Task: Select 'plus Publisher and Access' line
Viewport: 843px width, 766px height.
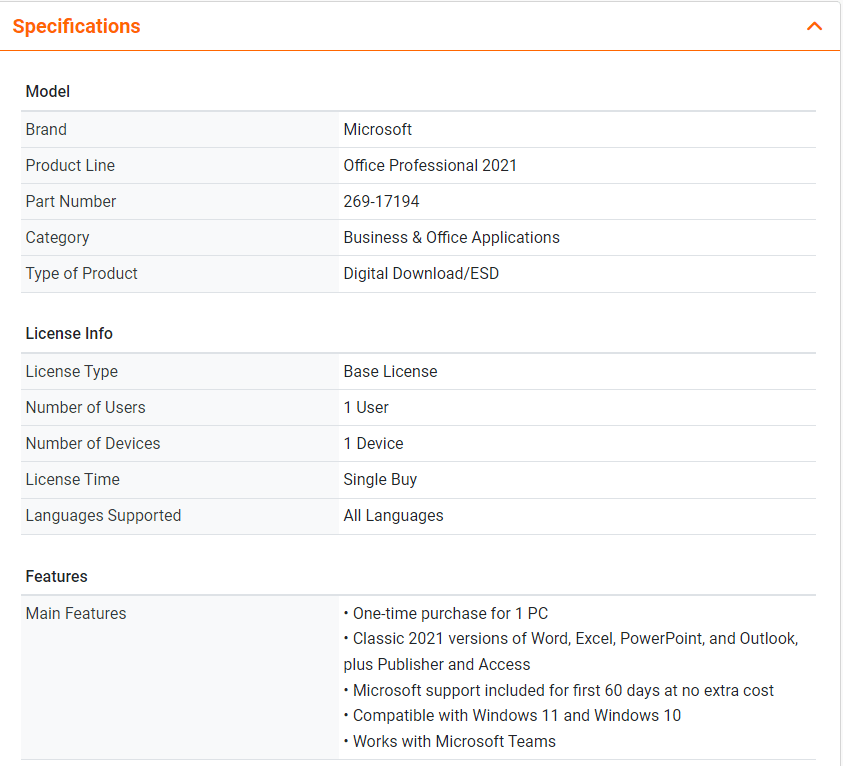Action: [437, 664]
